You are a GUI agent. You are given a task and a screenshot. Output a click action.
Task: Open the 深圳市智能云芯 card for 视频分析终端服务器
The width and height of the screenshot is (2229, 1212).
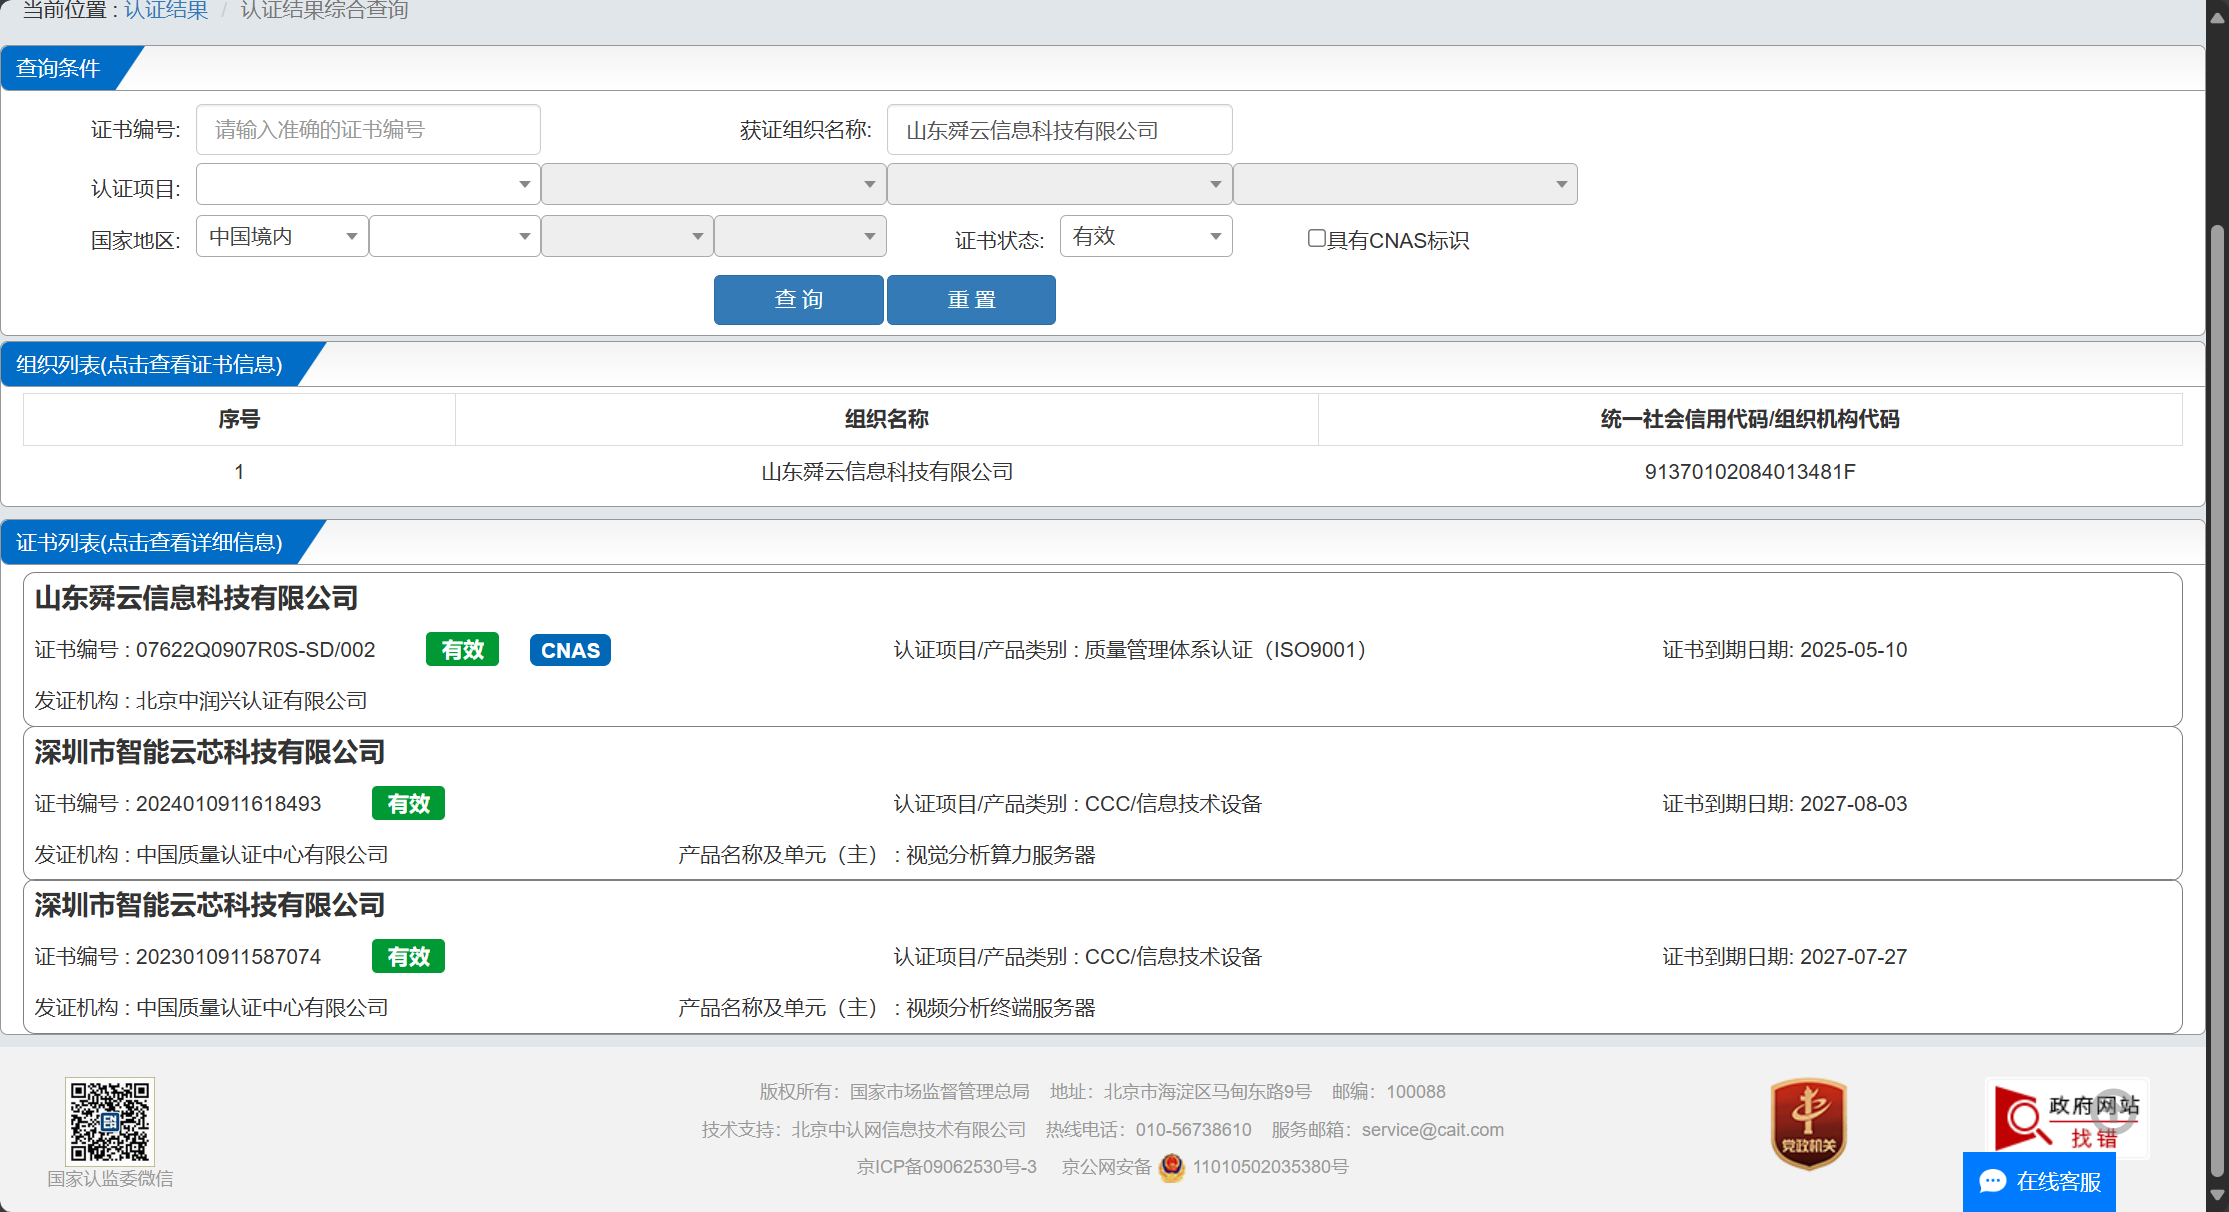click(x=1103, y=957)
